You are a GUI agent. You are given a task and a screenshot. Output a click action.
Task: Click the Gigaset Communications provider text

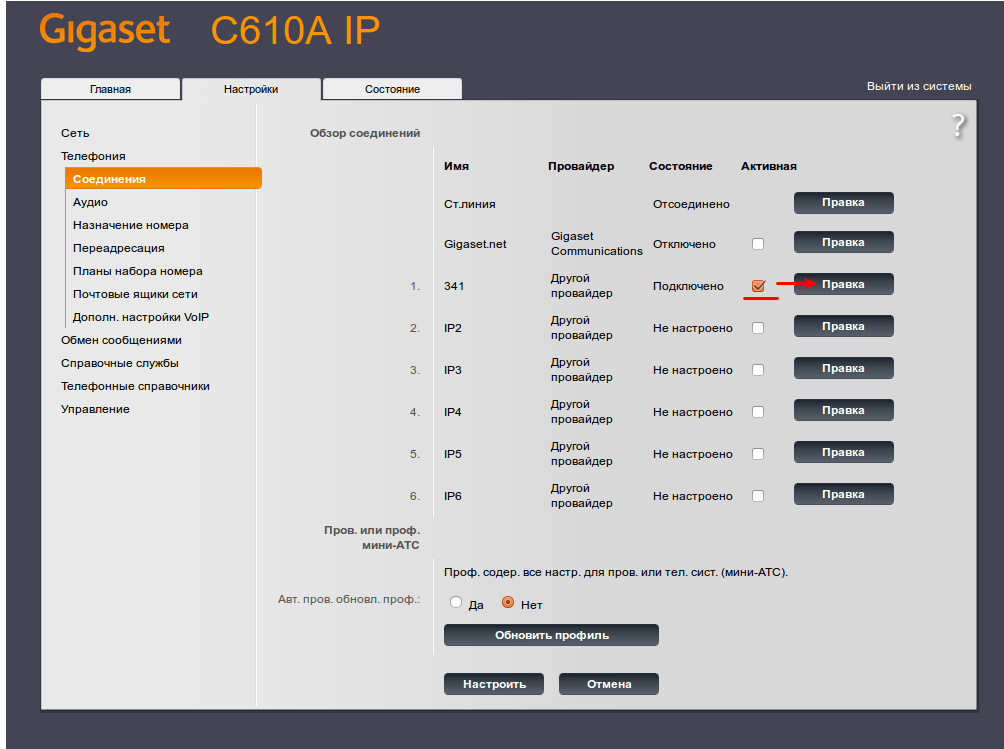coord(597,244)
